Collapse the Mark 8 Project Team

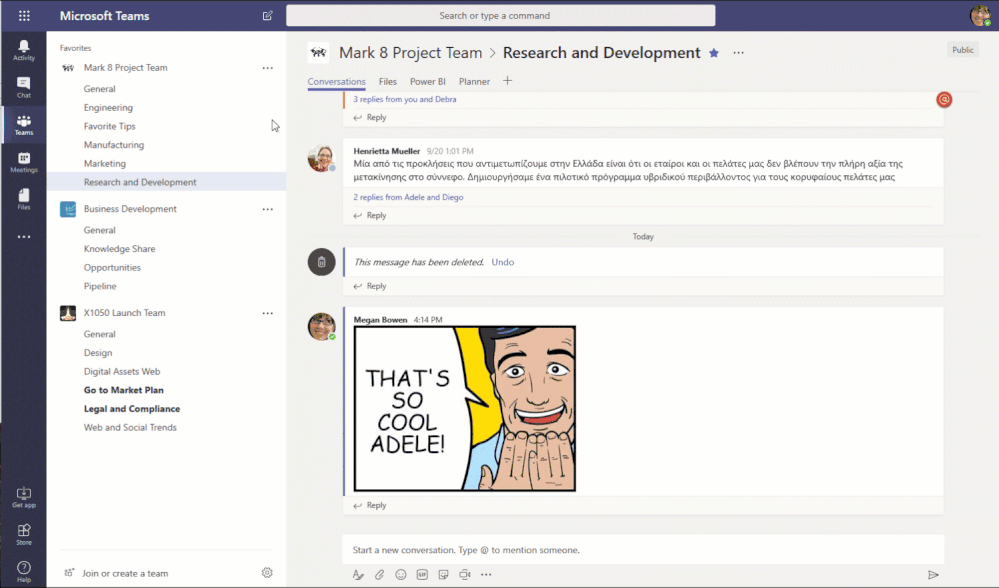tap(126, 68)
